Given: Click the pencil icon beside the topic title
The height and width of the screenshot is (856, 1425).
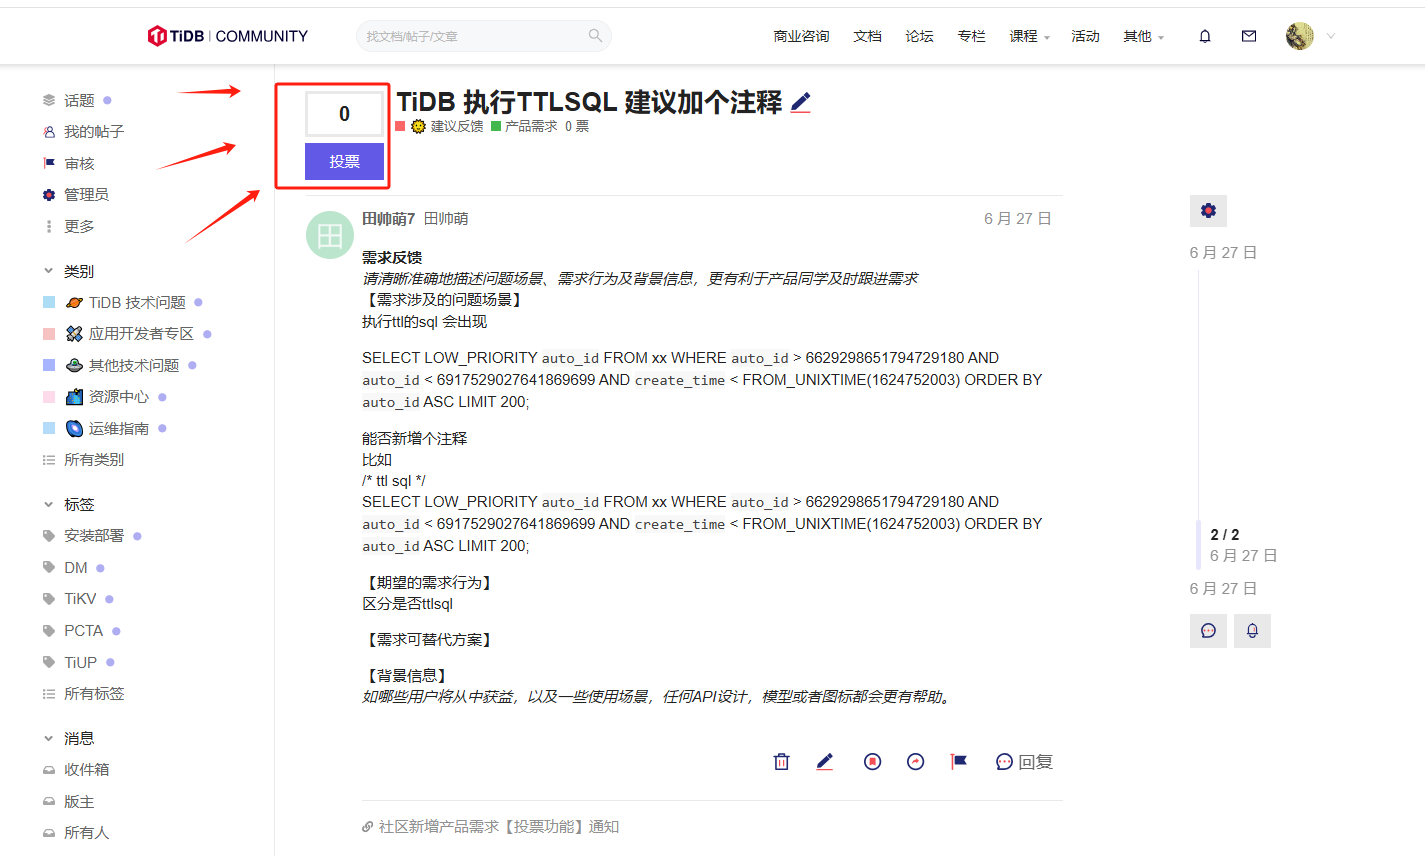Looking at the screenshot, I should [800, 103].
